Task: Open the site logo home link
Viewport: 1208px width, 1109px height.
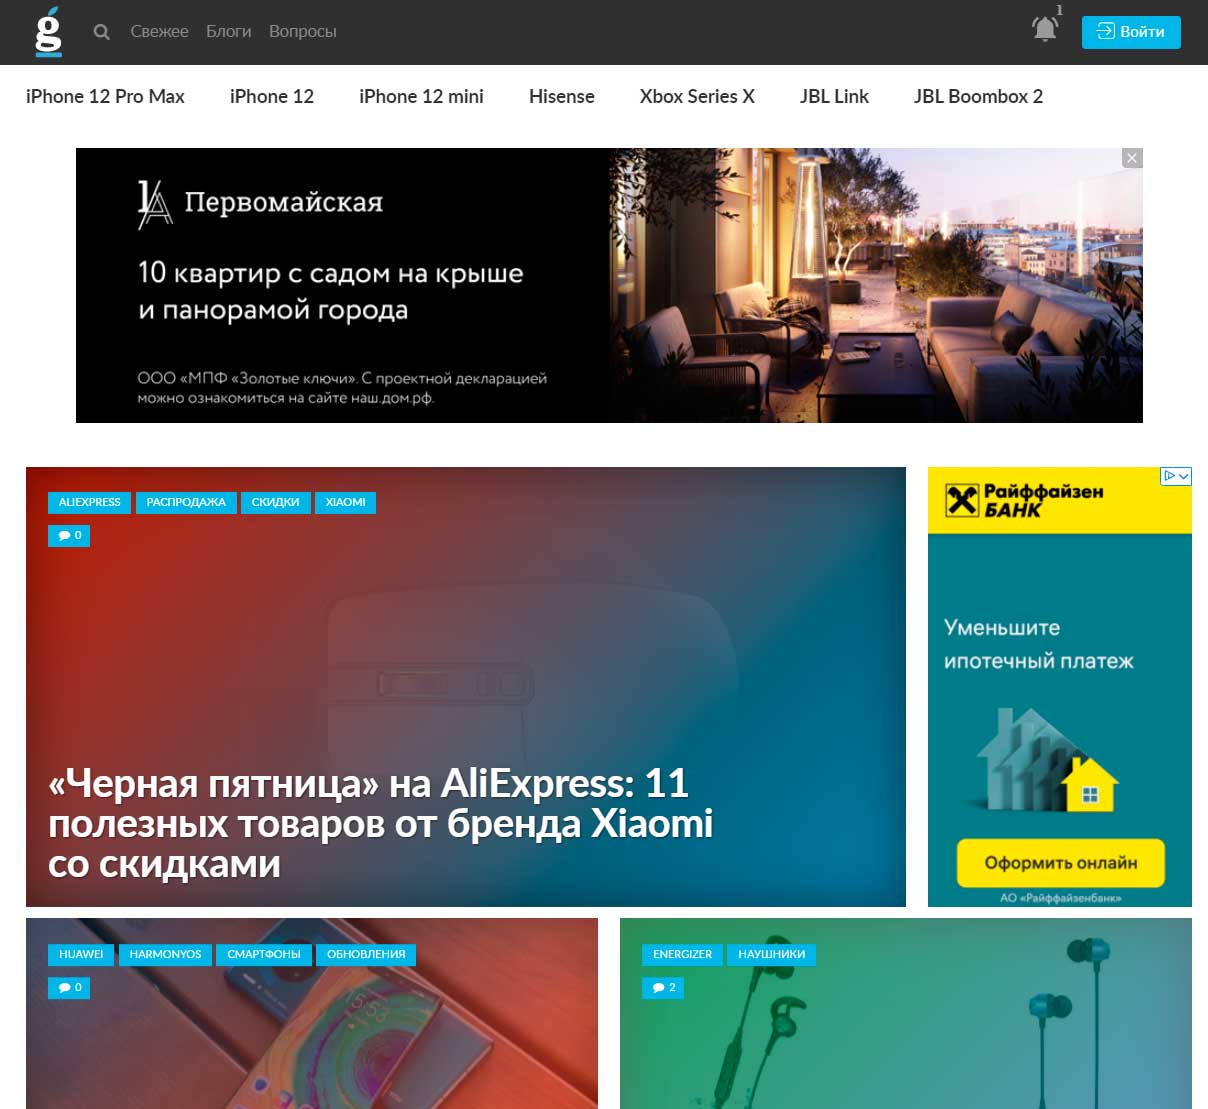Action: click(x=48, y=31)
